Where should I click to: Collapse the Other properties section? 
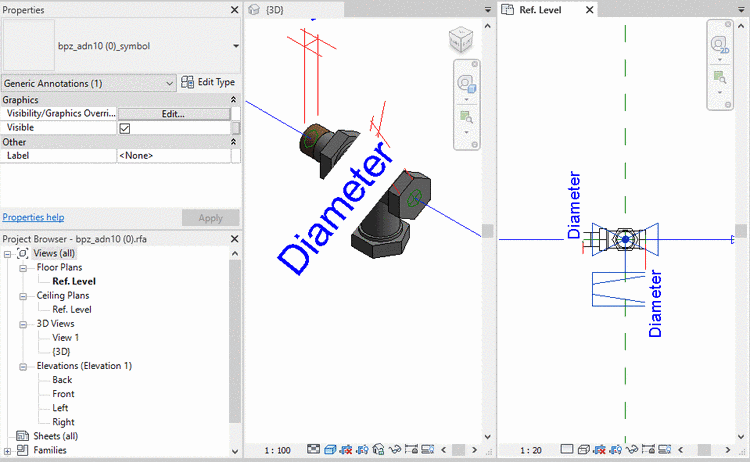[233, 142]
